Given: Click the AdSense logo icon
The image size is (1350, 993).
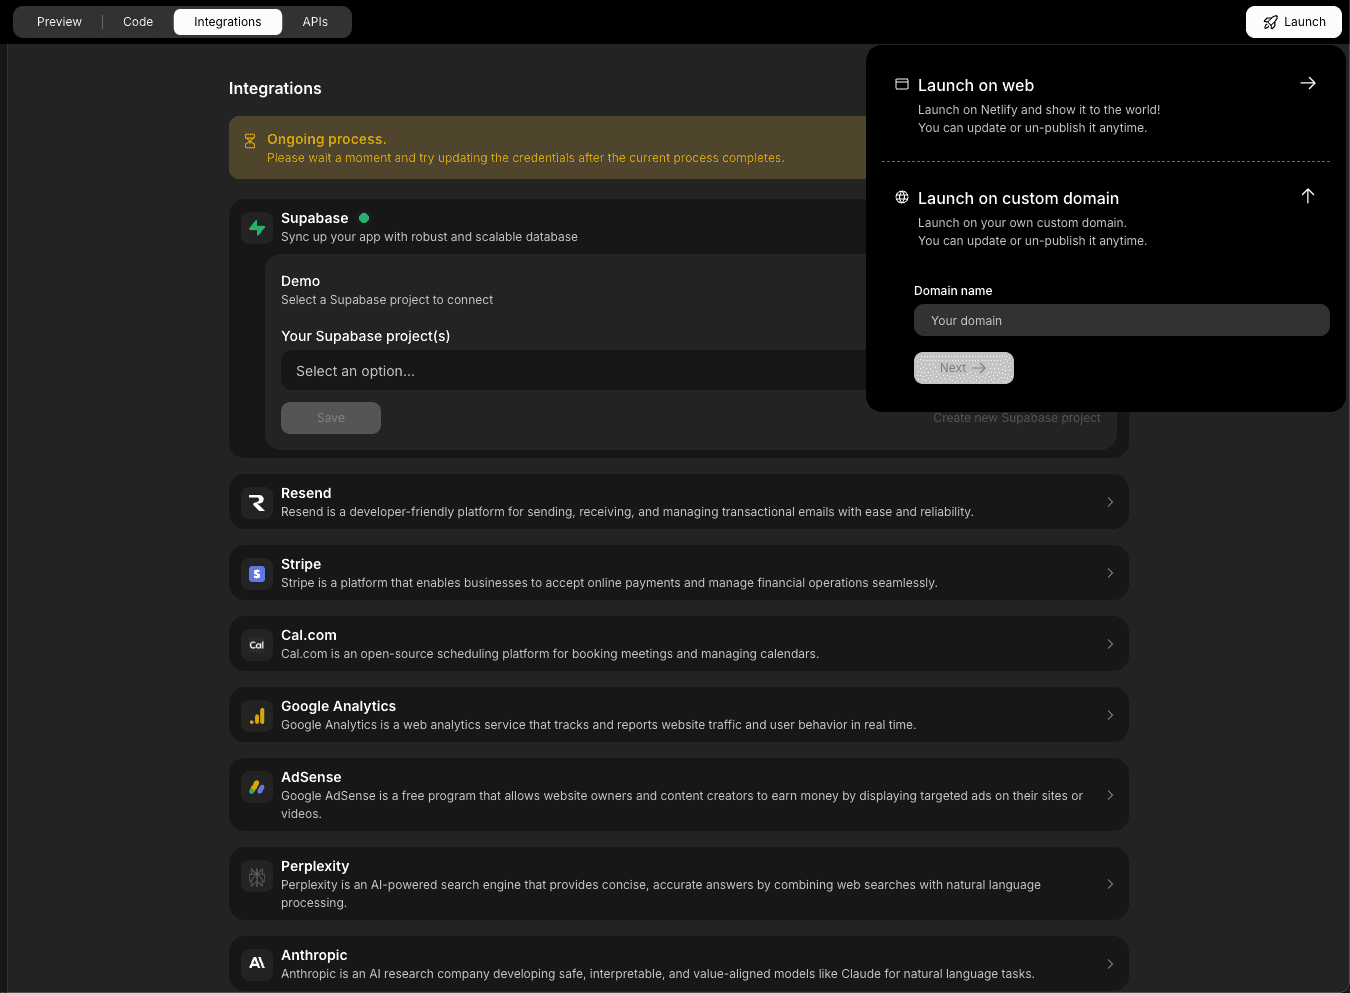Looking at the screenshot, I should pos(257,788).
